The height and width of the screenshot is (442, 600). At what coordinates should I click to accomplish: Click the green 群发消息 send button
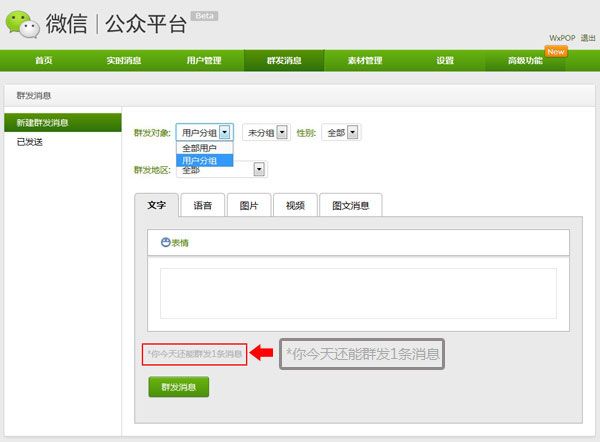(179, 387)
